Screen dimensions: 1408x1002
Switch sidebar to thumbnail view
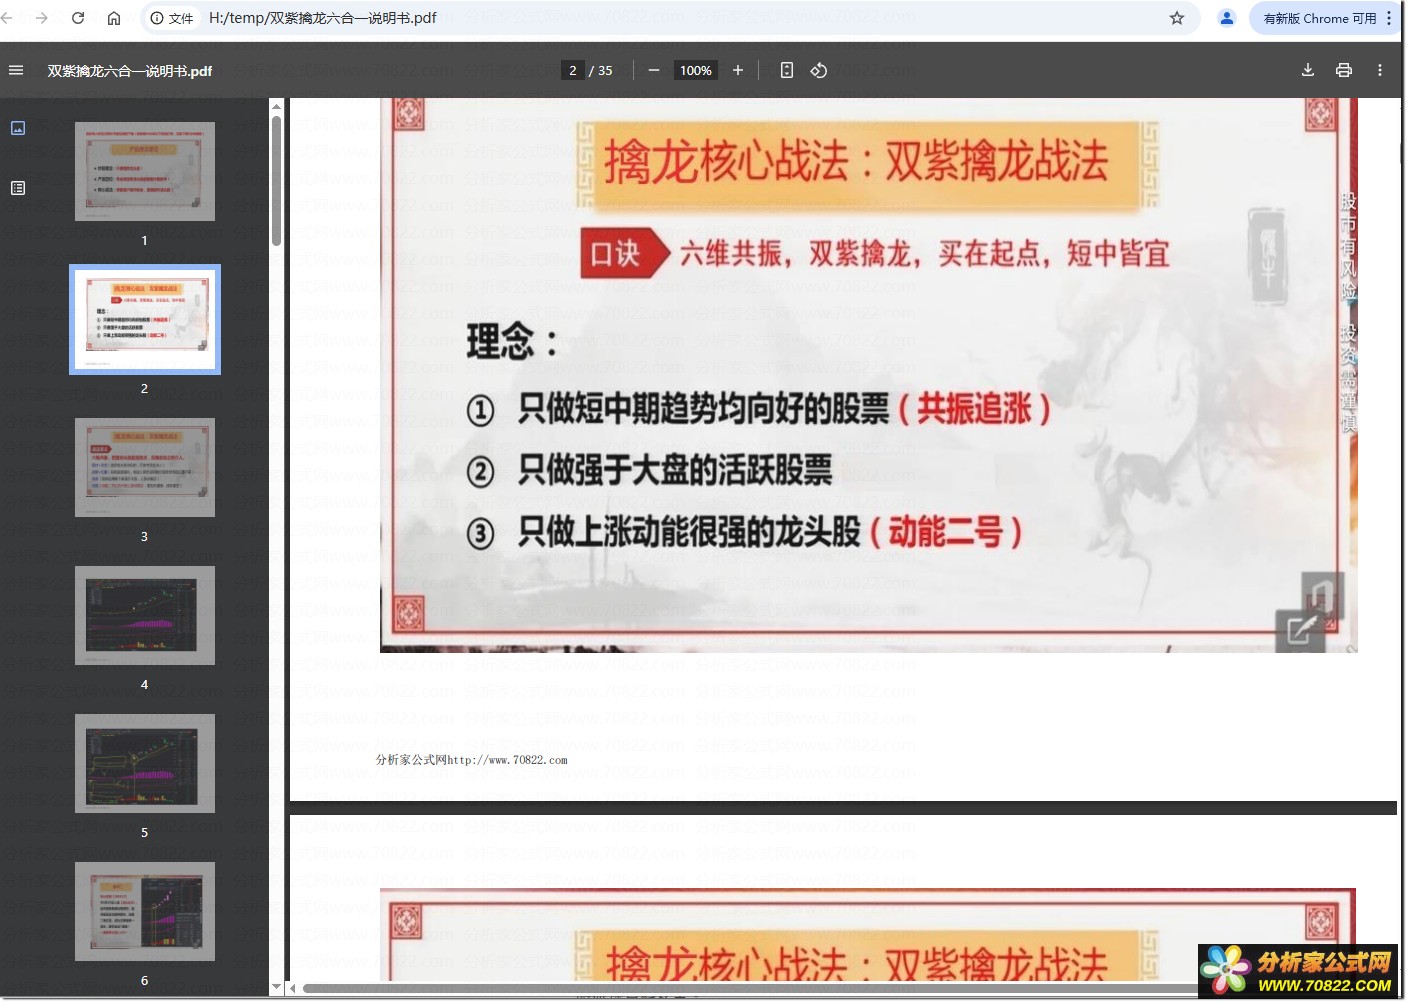(x=18, y=128)
